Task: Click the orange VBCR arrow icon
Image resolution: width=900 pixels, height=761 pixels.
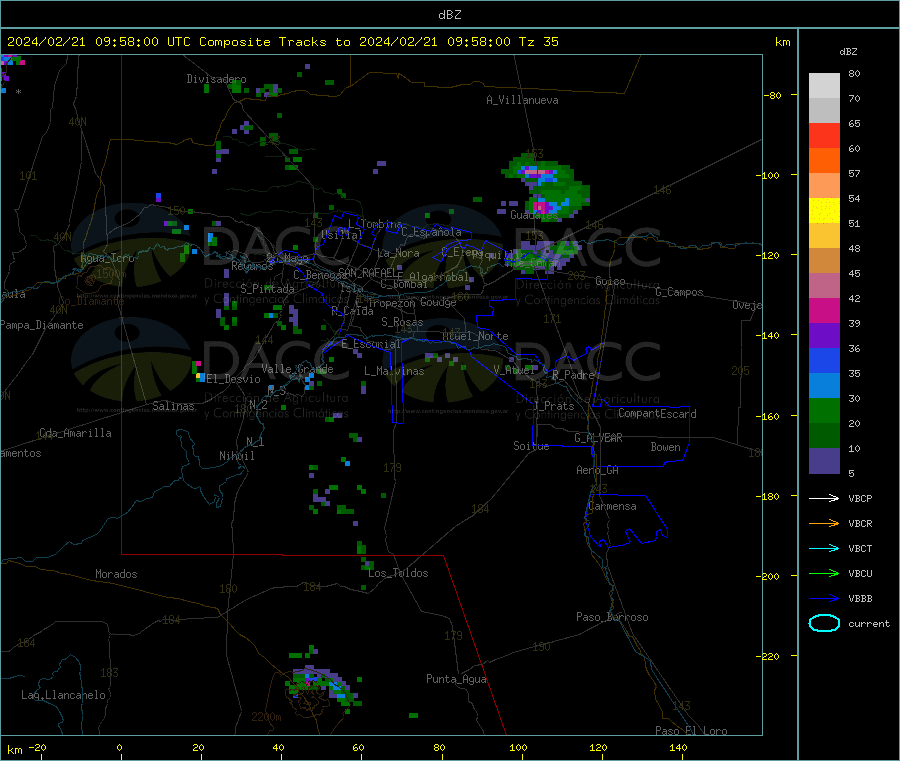Action: pyautogui.click(x=824, y=523)
